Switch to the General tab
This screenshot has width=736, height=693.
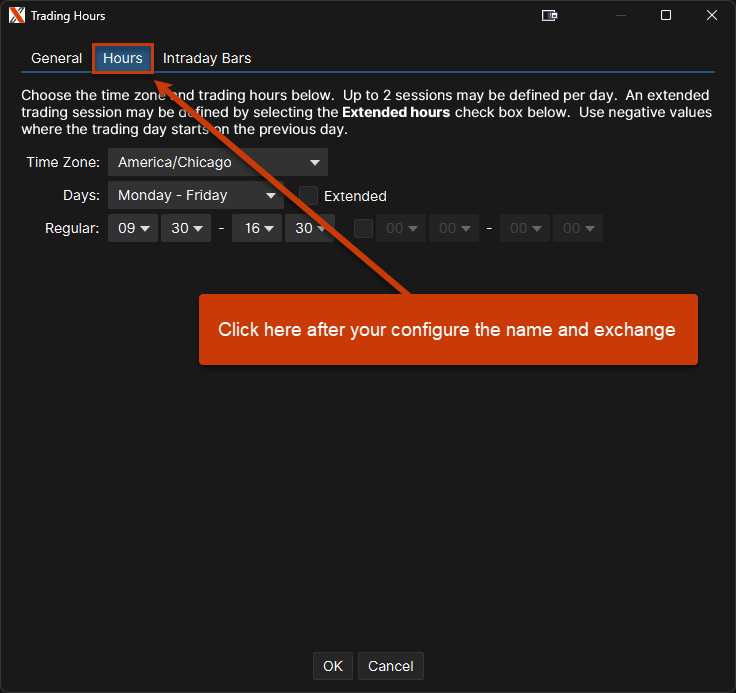56,58
